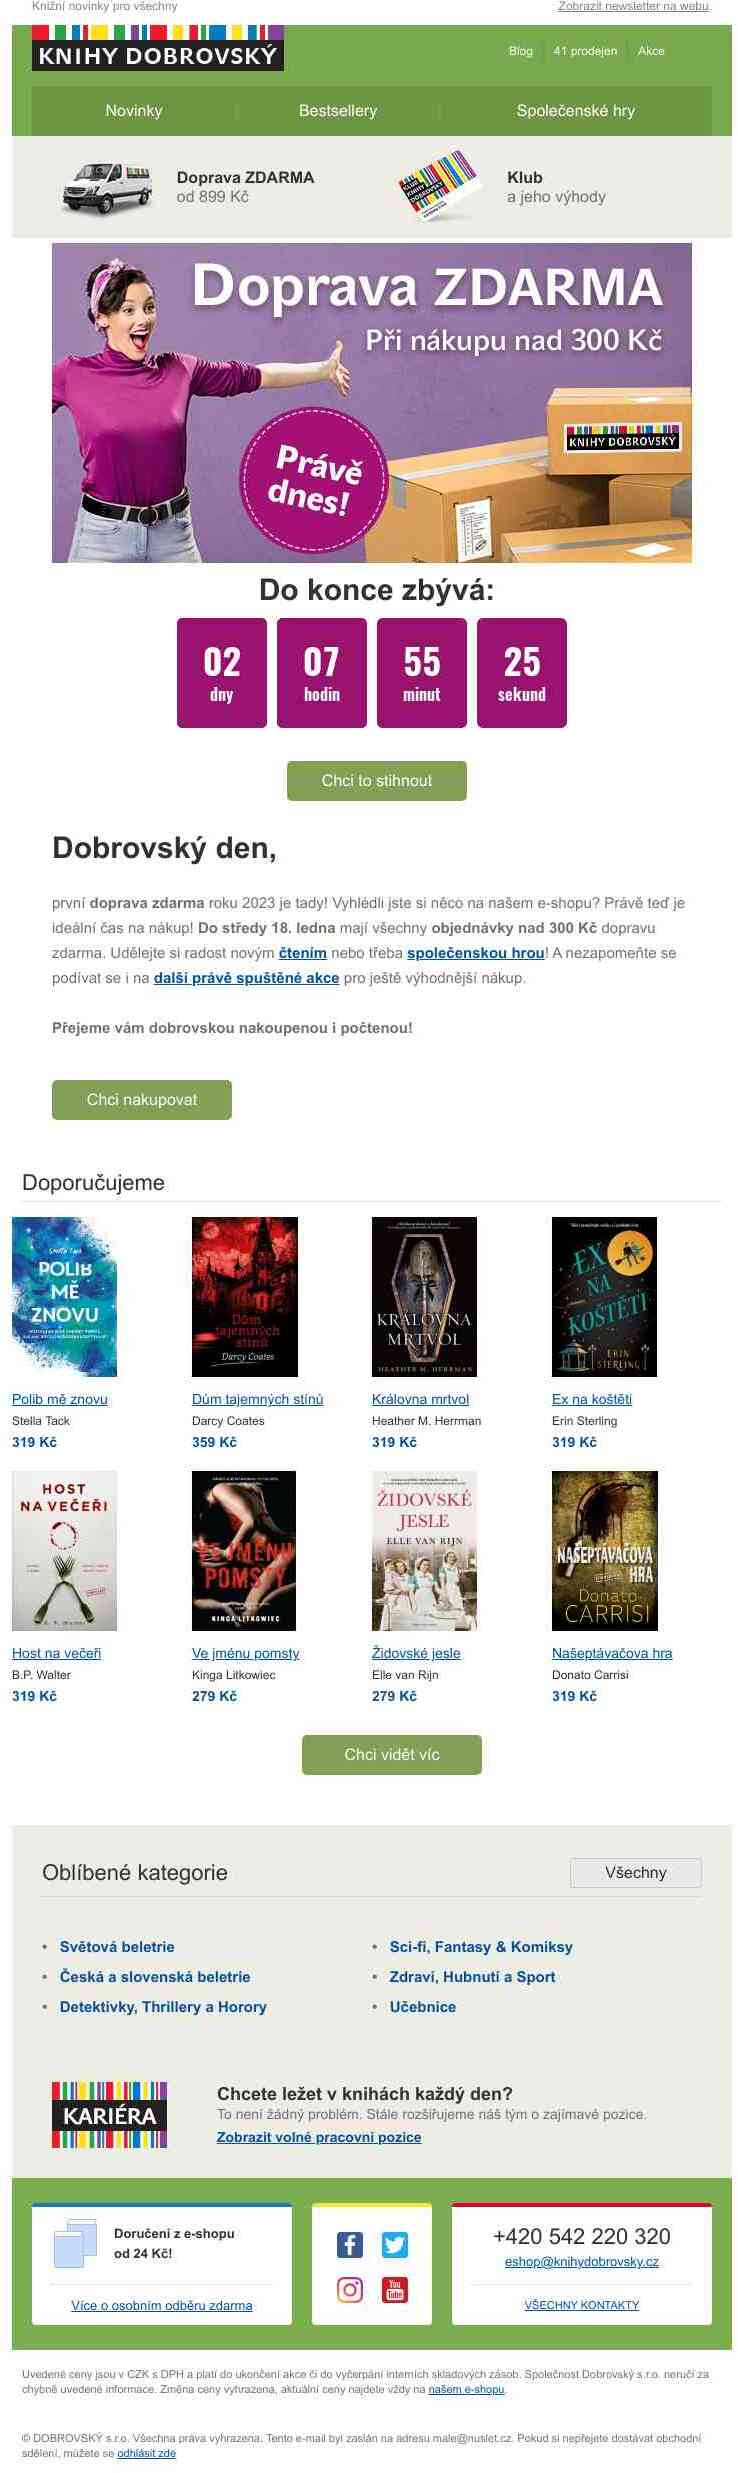
Task: Open the Bestsellery navigation tab
Action: pos(338,111)
